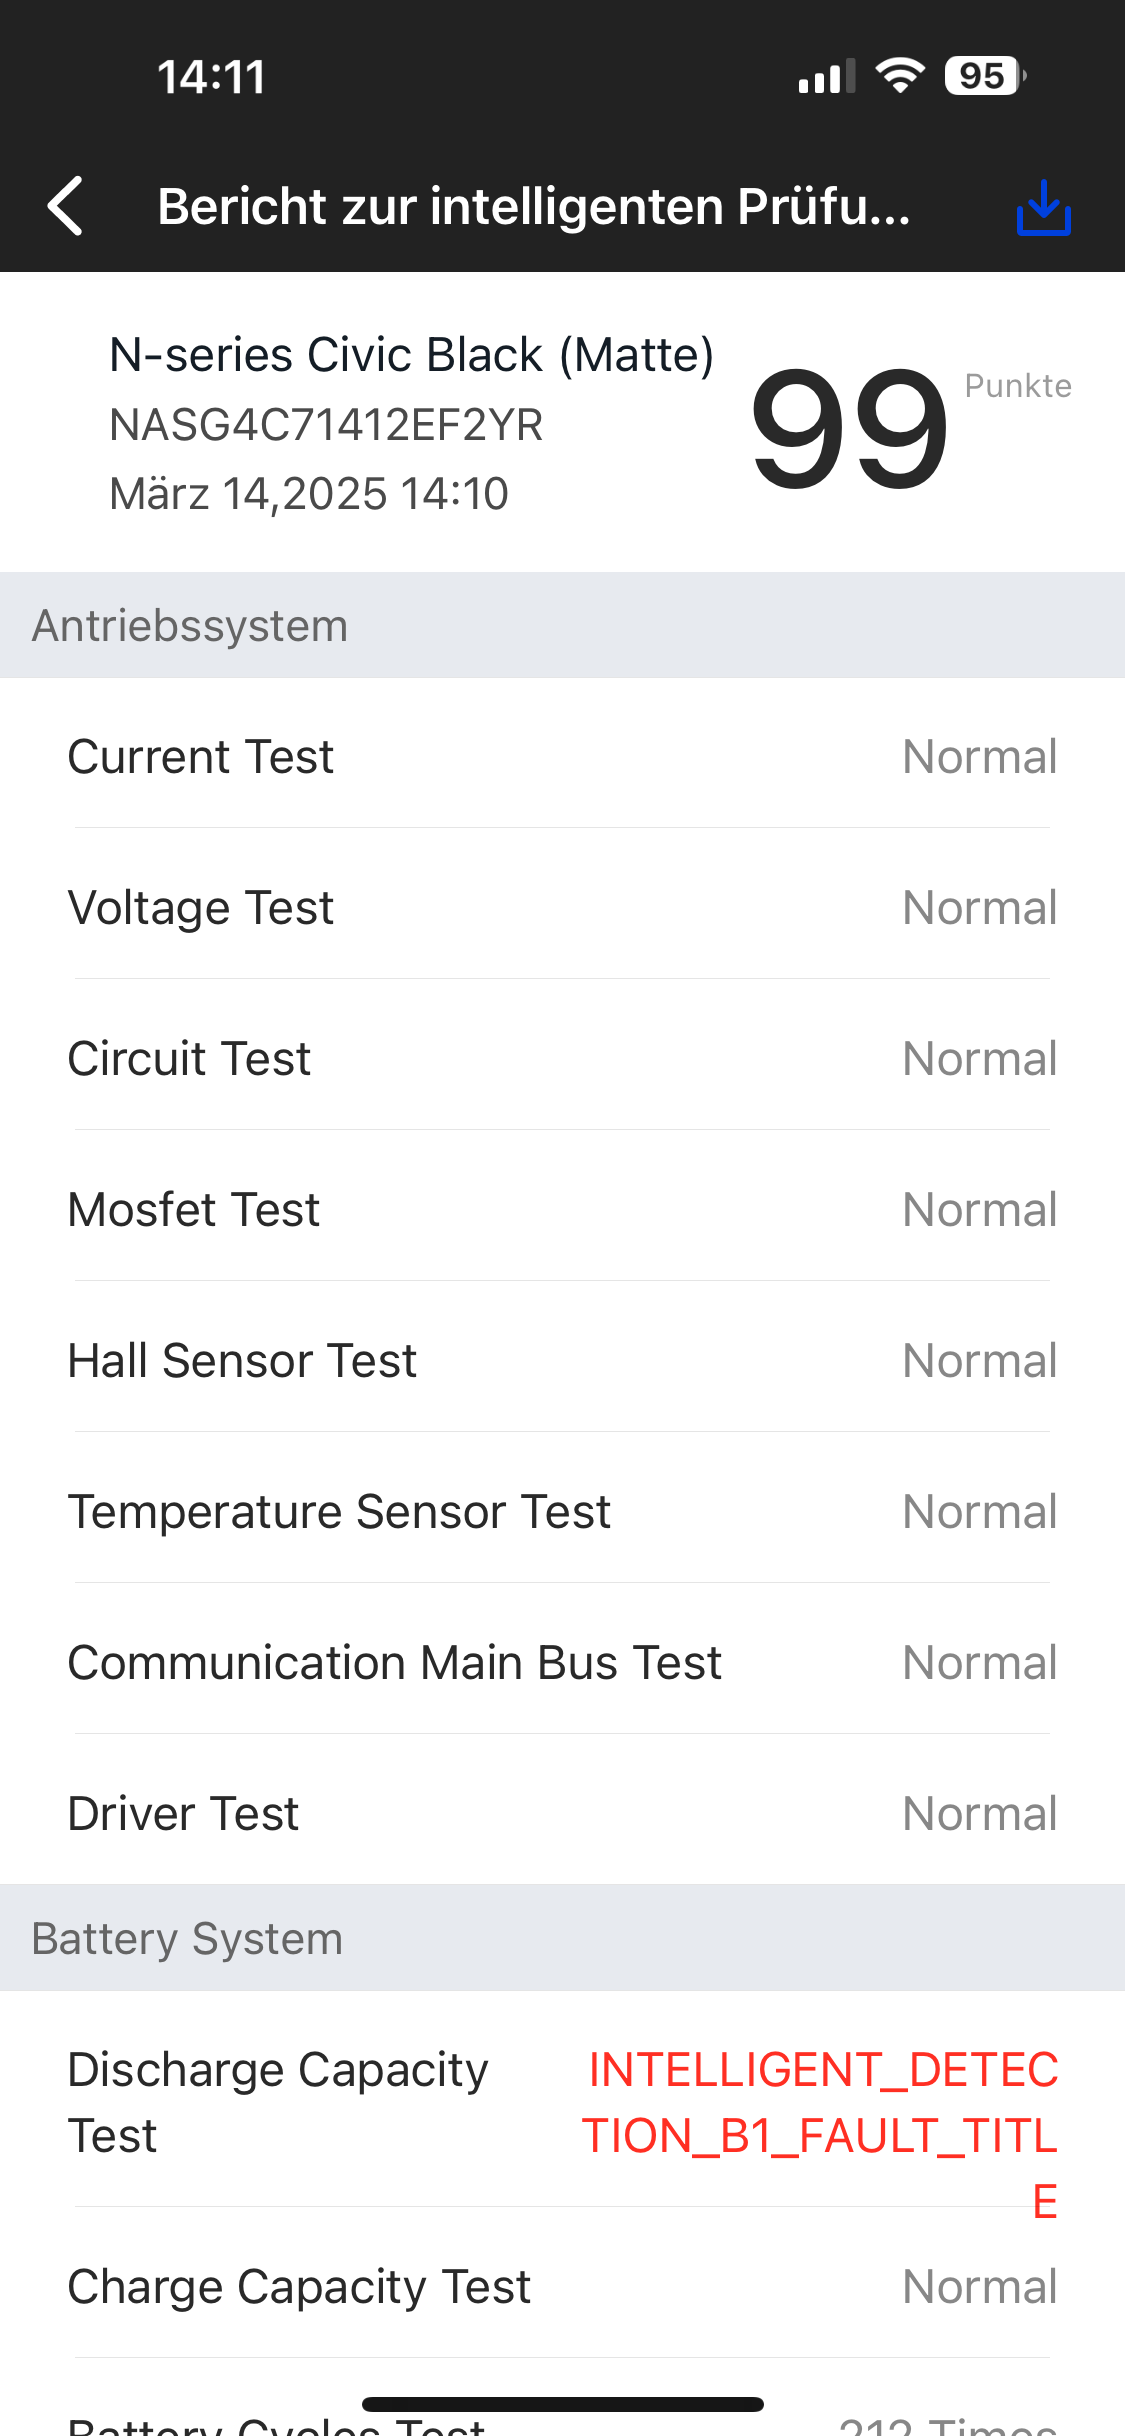The width and height of the screenshot is (1125, 2436).
Task: Tap the Mosfet Test row
Action: tap(562, 1209)
